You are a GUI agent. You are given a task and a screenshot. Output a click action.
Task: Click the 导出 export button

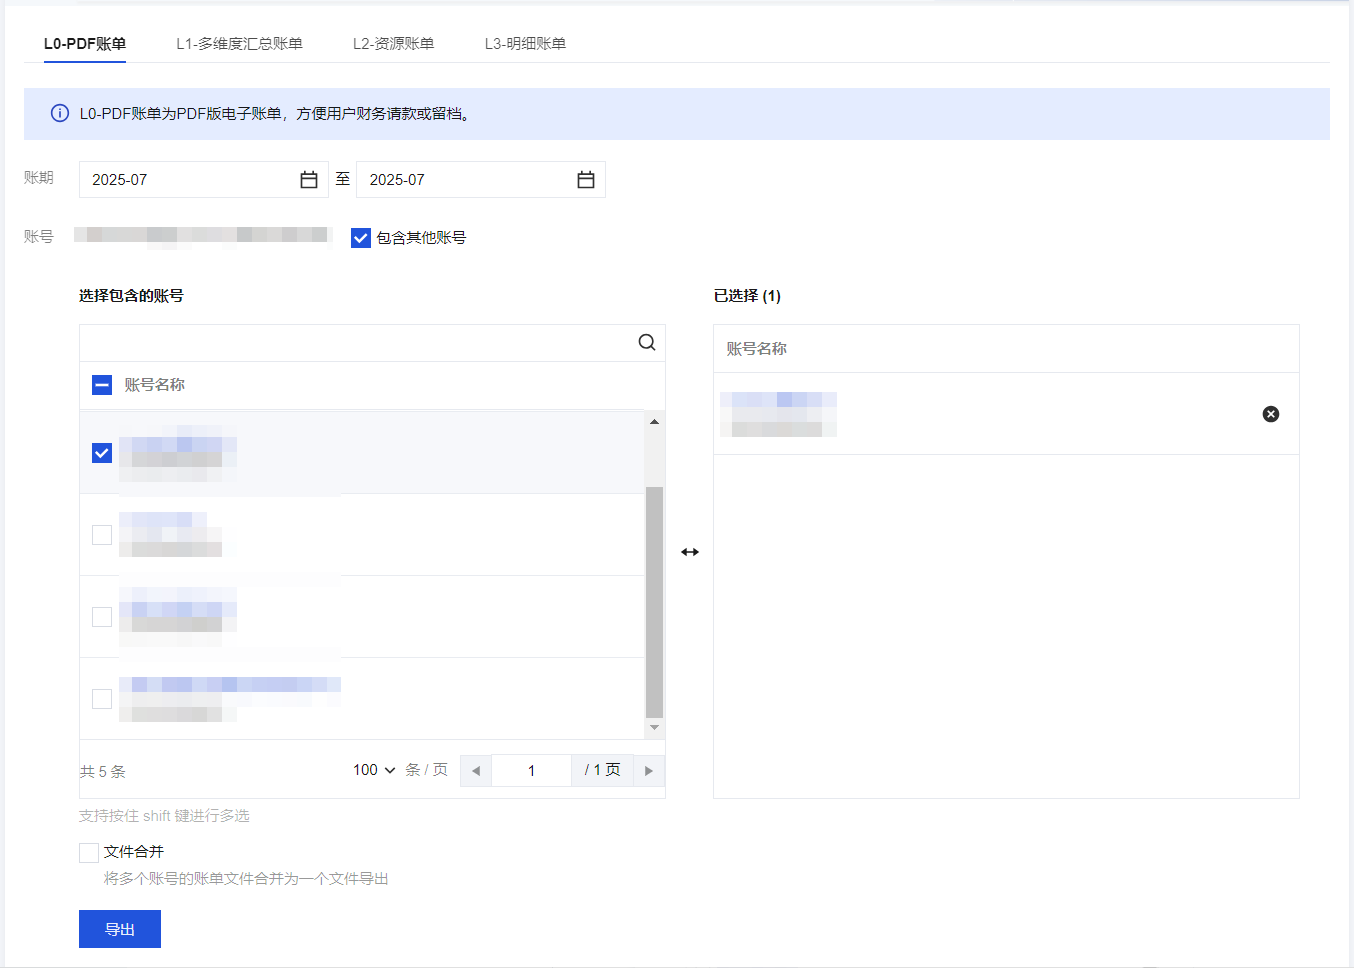coord(120,929)
